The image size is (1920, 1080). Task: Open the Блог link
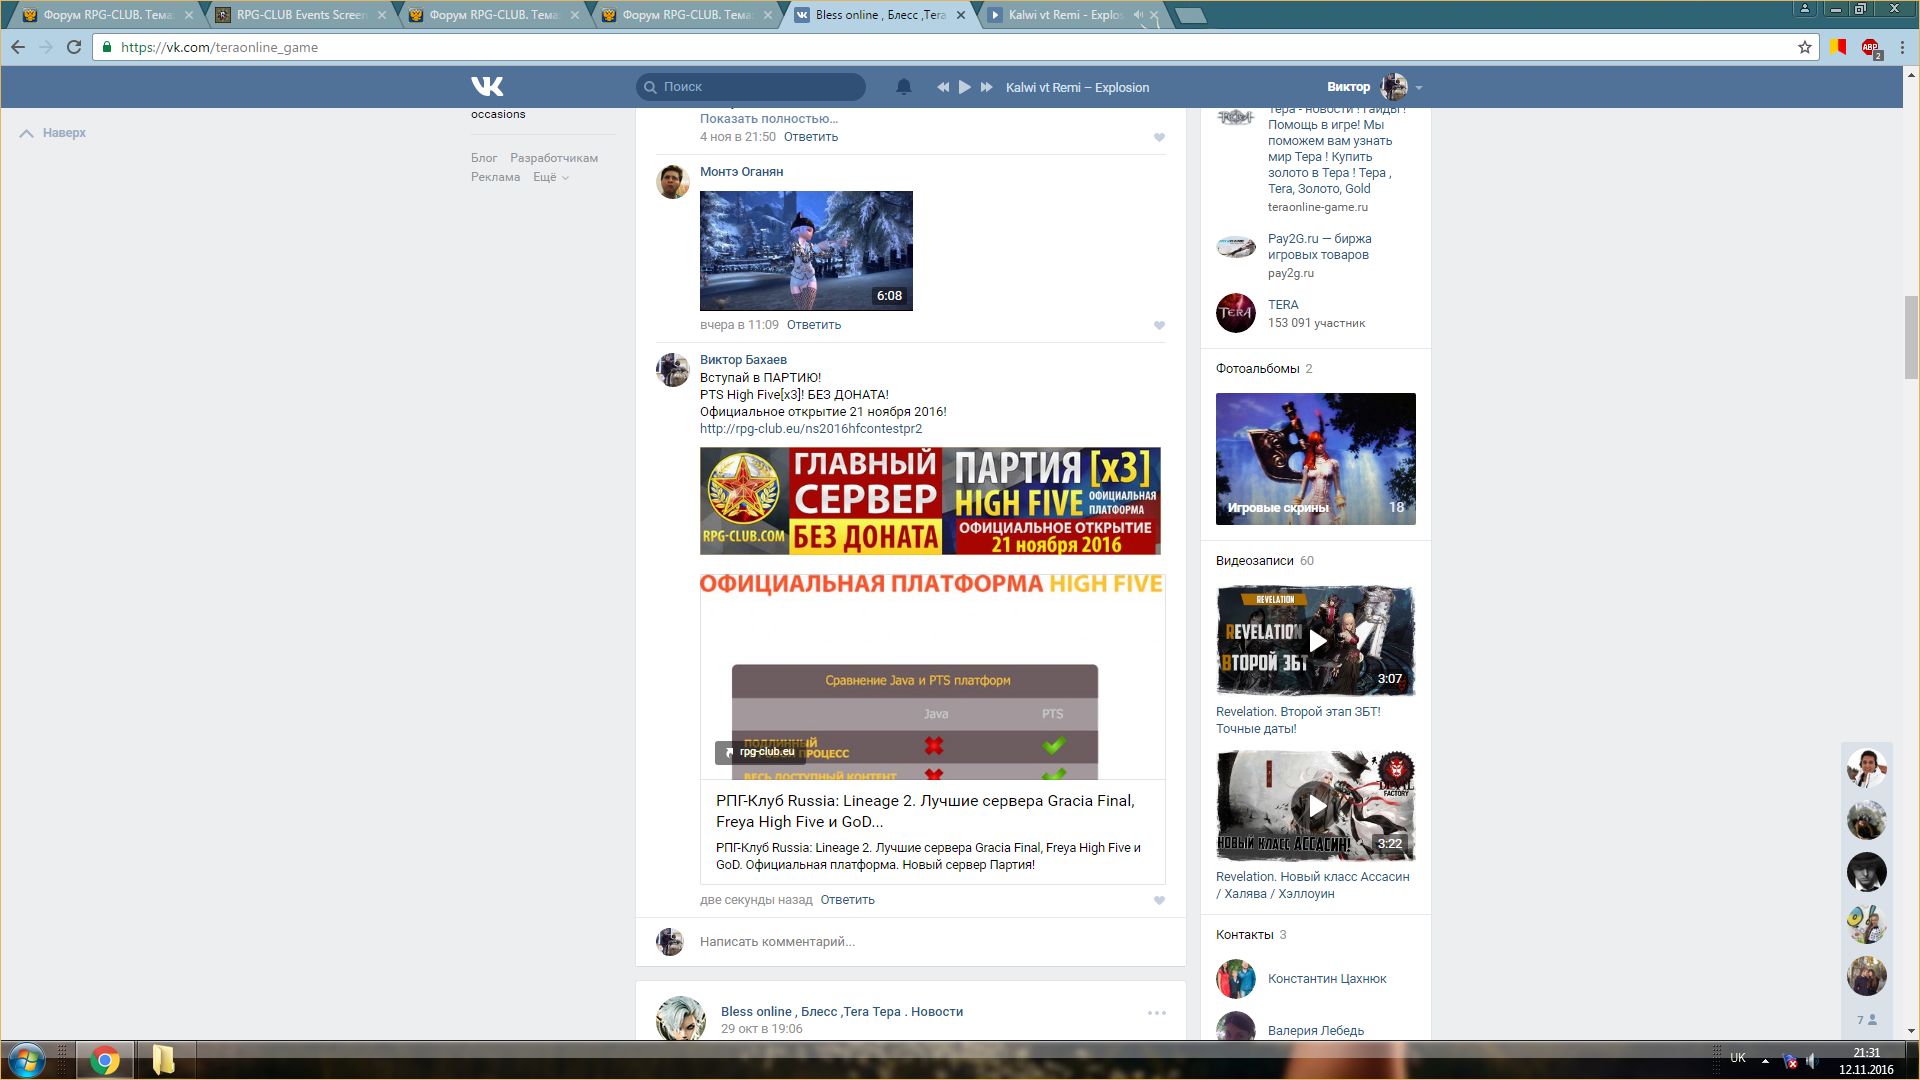tap(484, 158)
